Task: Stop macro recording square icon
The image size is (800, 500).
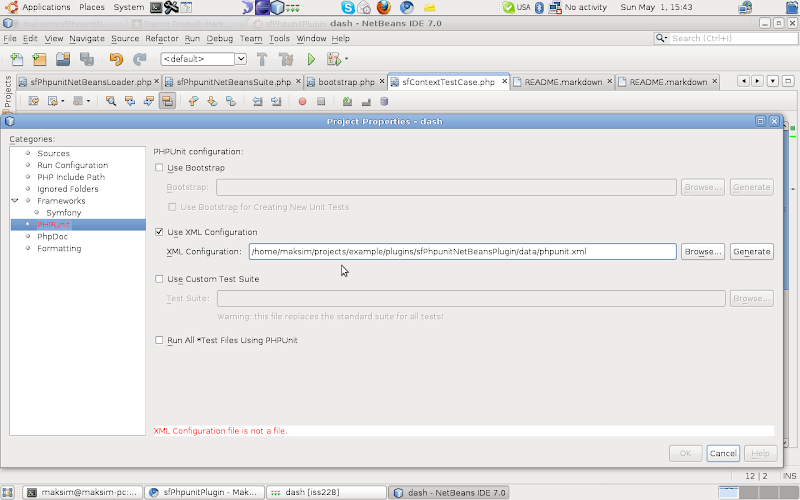Action: pyautogui.click(x=321, y=101)
